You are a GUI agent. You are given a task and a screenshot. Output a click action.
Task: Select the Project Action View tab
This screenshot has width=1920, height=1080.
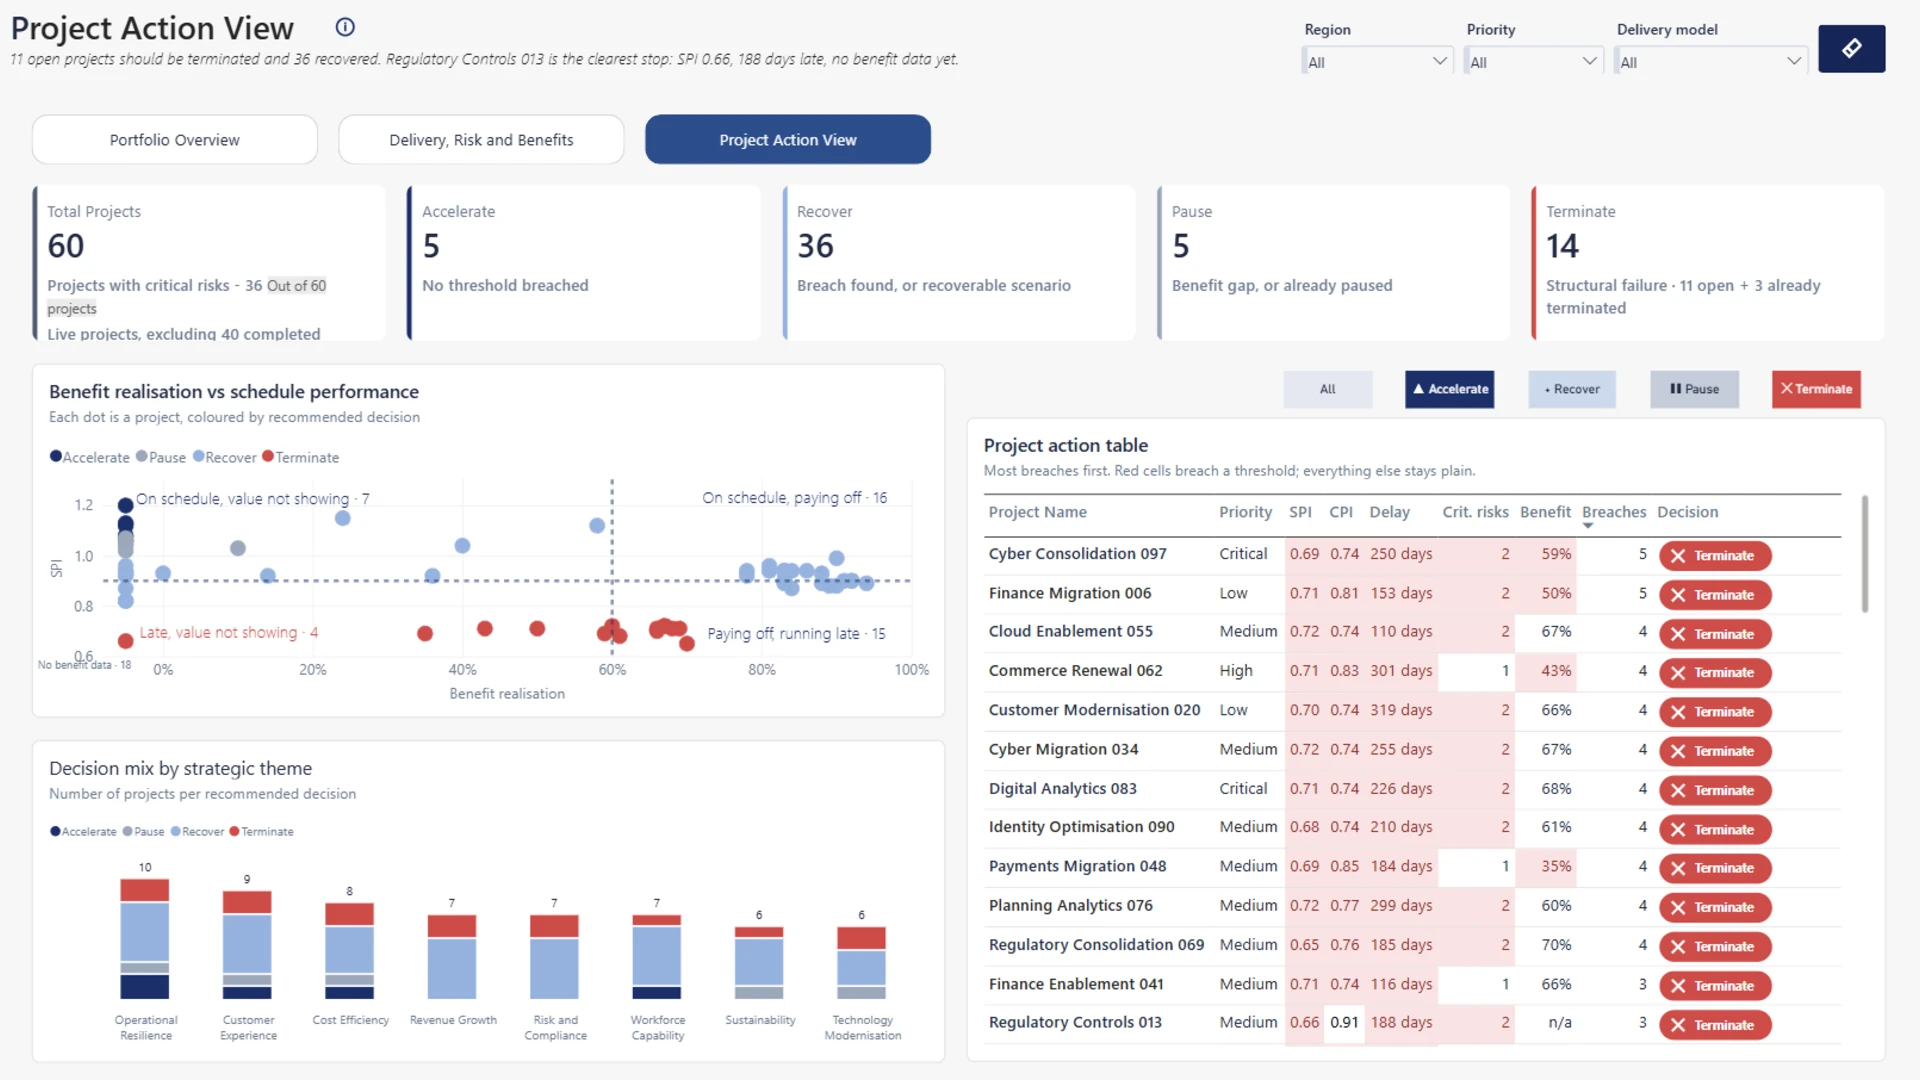click(x=788, y=140)
